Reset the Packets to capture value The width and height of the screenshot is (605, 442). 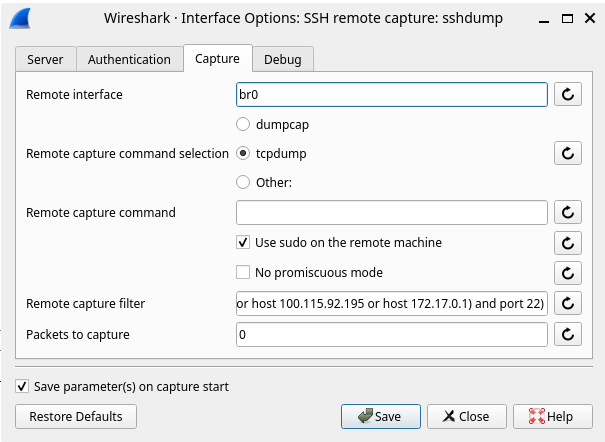[x=567, y=335]
